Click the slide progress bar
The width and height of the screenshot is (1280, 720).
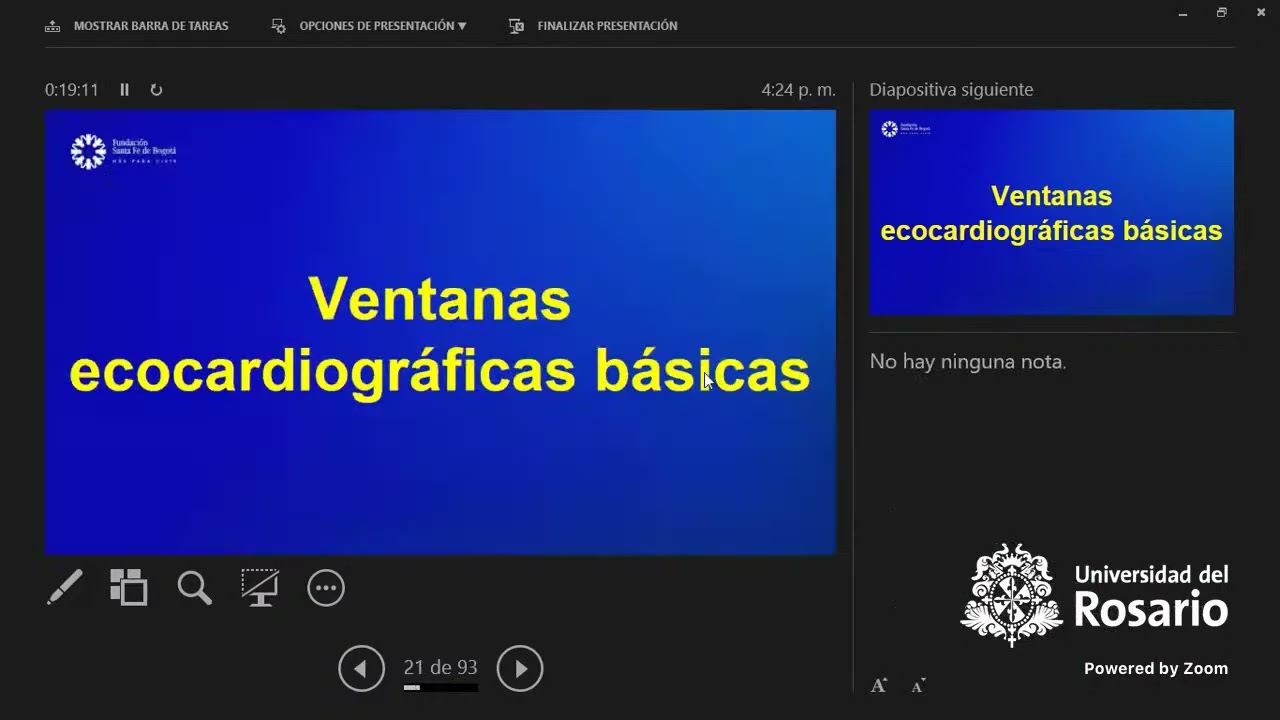point(440,688)
